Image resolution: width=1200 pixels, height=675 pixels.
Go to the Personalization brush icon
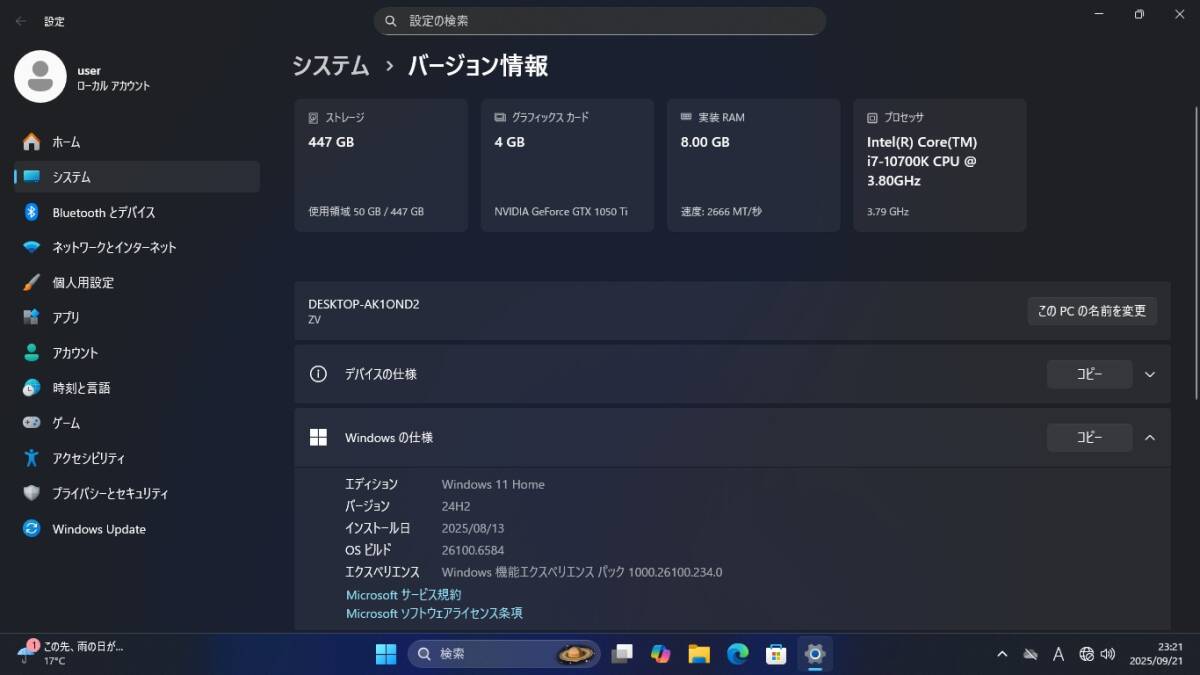tap(32, 283)
